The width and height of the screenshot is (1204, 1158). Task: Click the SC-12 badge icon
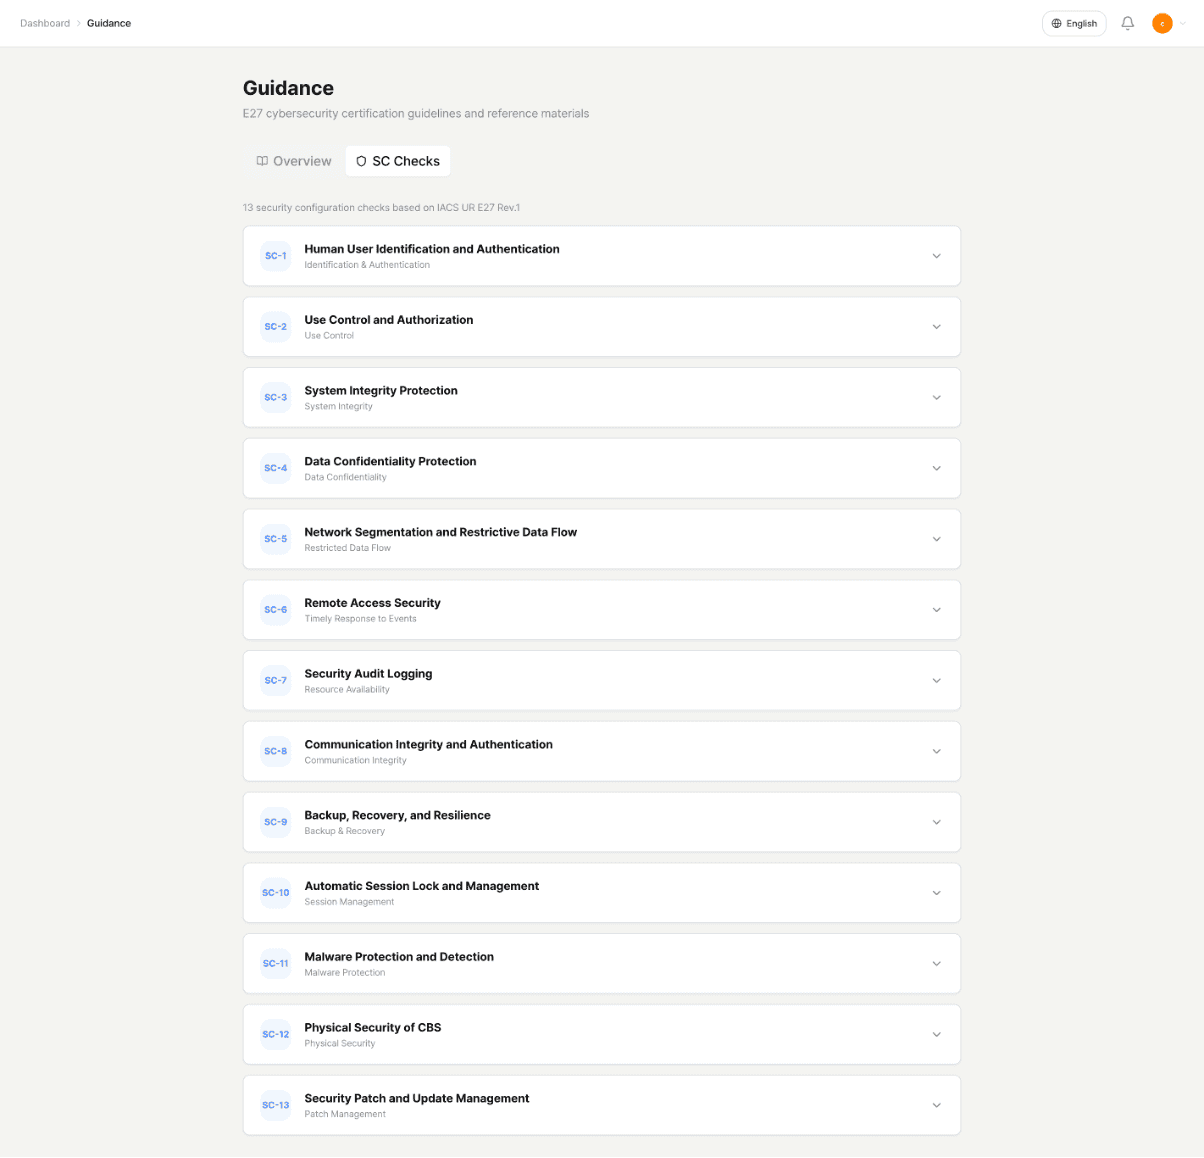click(276, 1034)
